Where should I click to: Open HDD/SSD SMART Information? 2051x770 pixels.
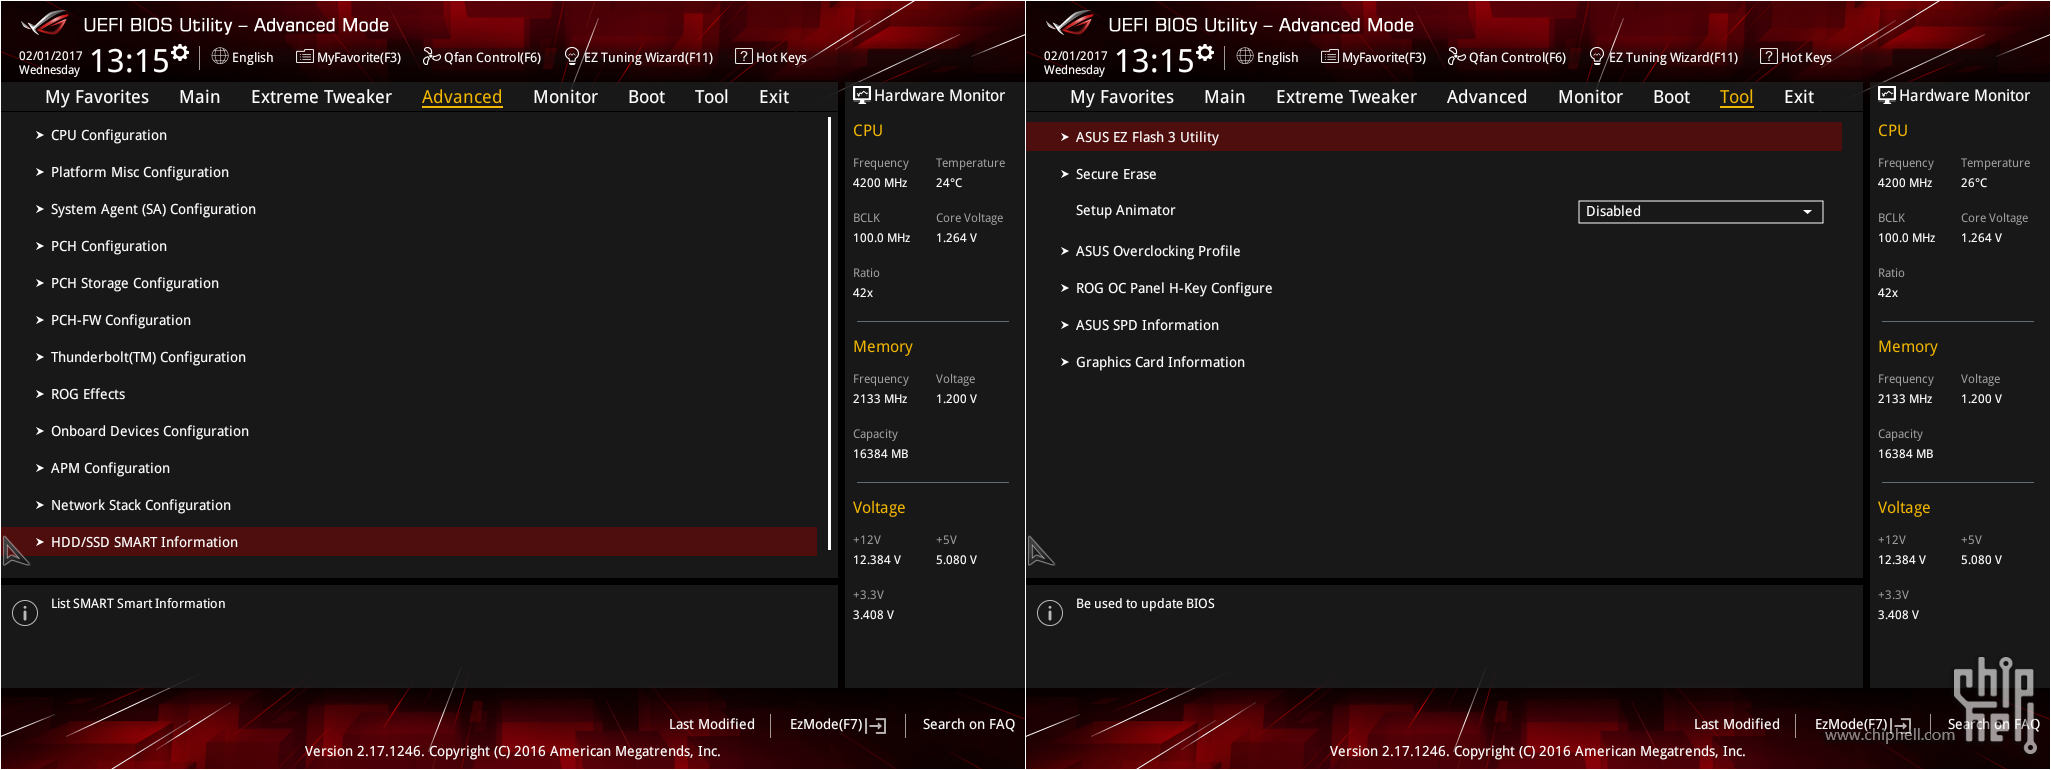point(410,542)
